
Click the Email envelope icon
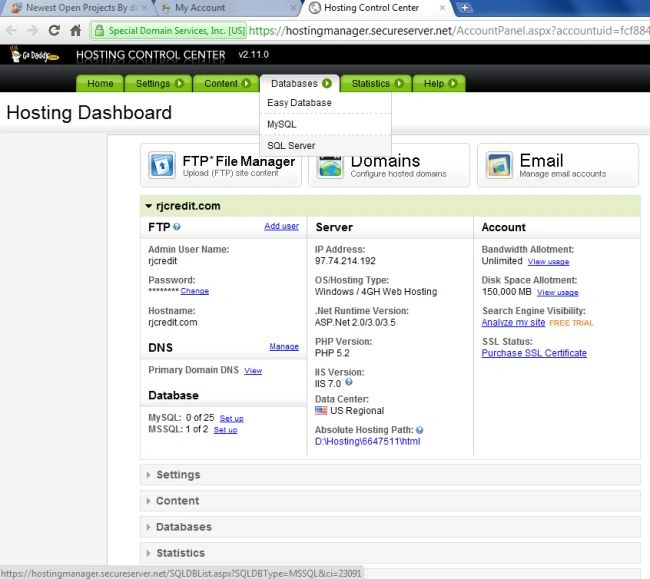coord(499,165)
